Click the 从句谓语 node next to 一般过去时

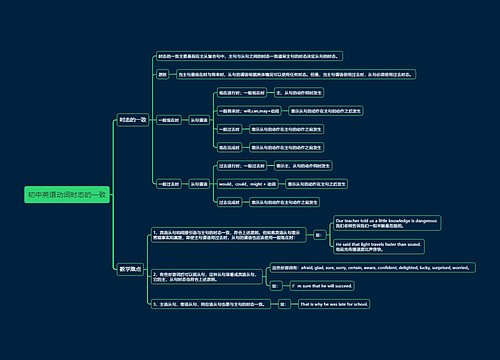click(x=199, y=184)
